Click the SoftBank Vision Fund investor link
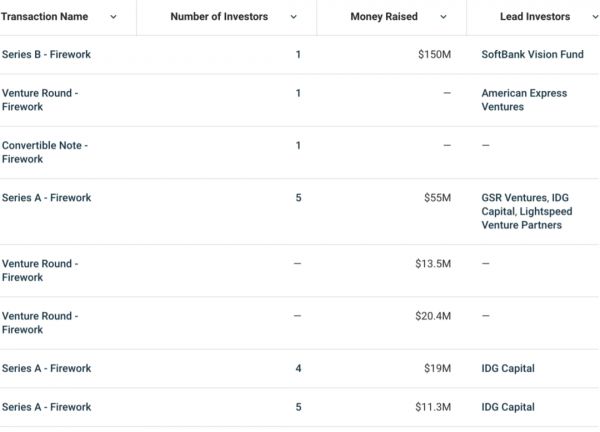The height and width of the screenshot is (432, 600). [532, 54]
